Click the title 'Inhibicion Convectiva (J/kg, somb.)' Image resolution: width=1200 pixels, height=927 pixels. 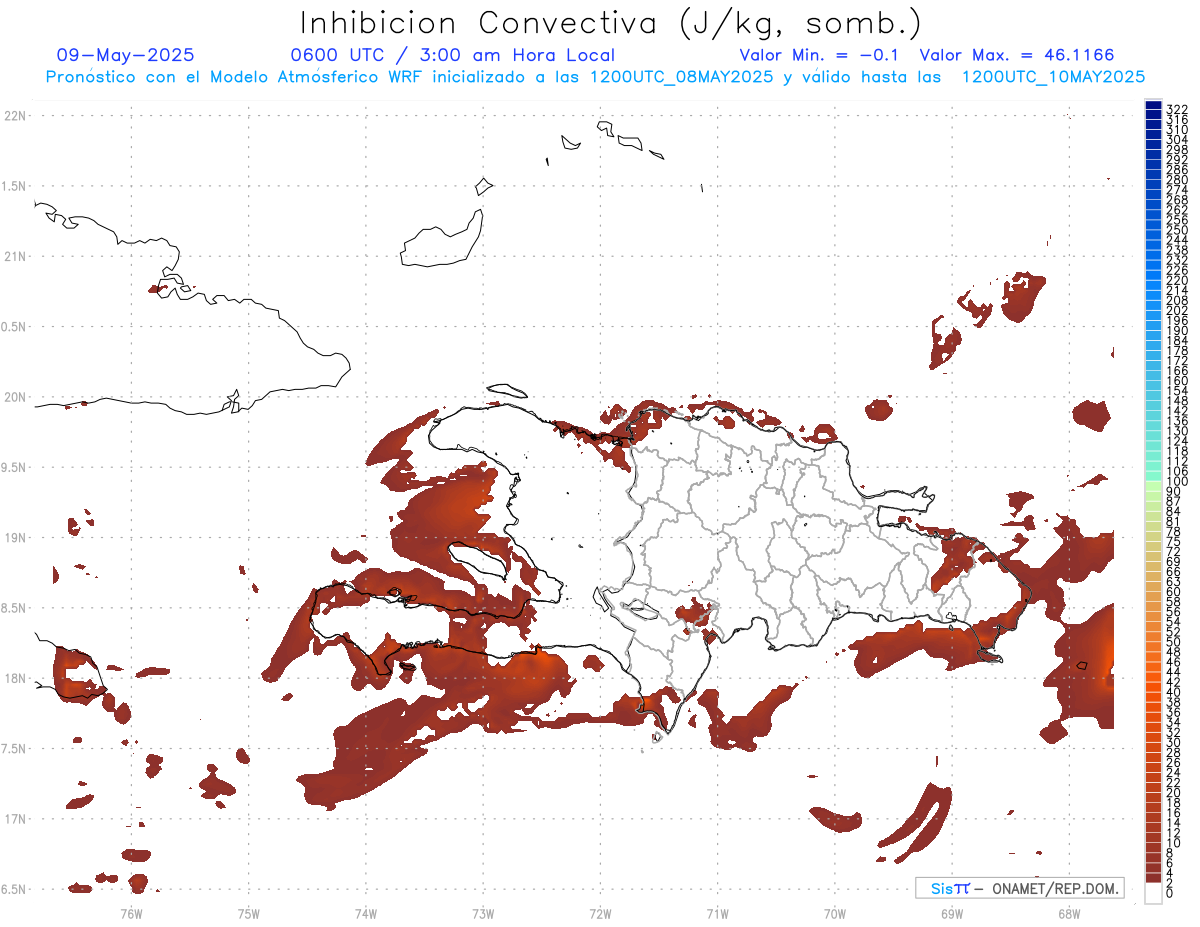click(x=610, y=24)
